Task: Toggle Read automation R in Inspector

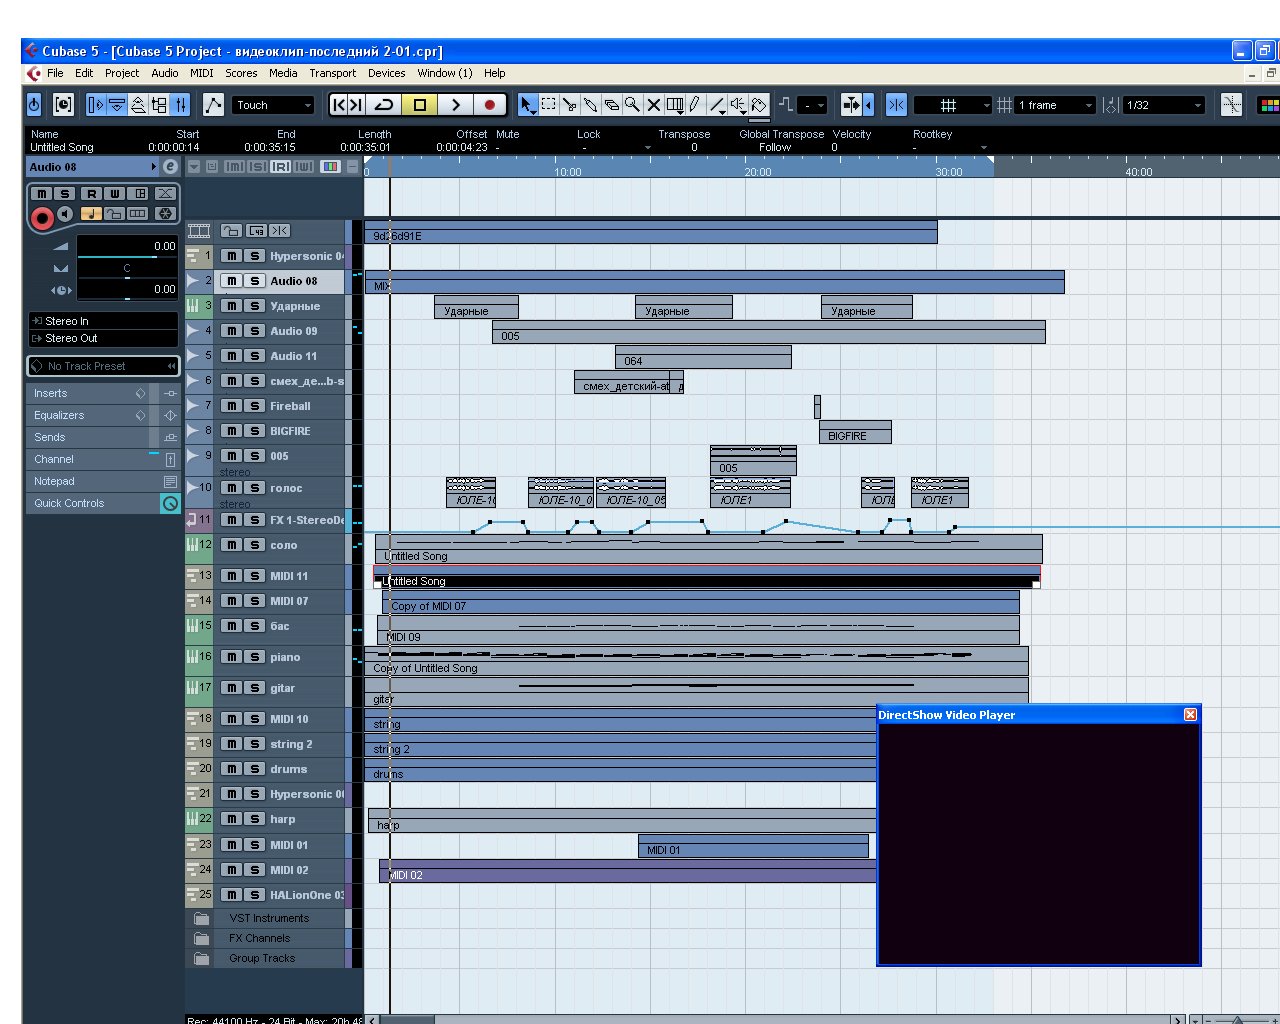Action: [x=91, y=194]
